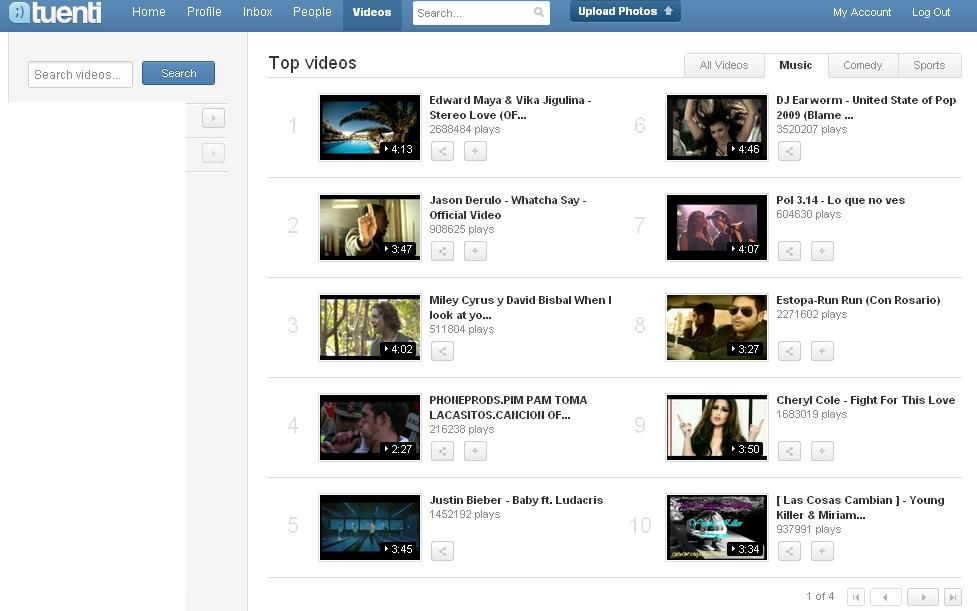Click the Log Out link
Image resolution: width=977 pixels, height=611 pixels.
(x=931, y=12)
